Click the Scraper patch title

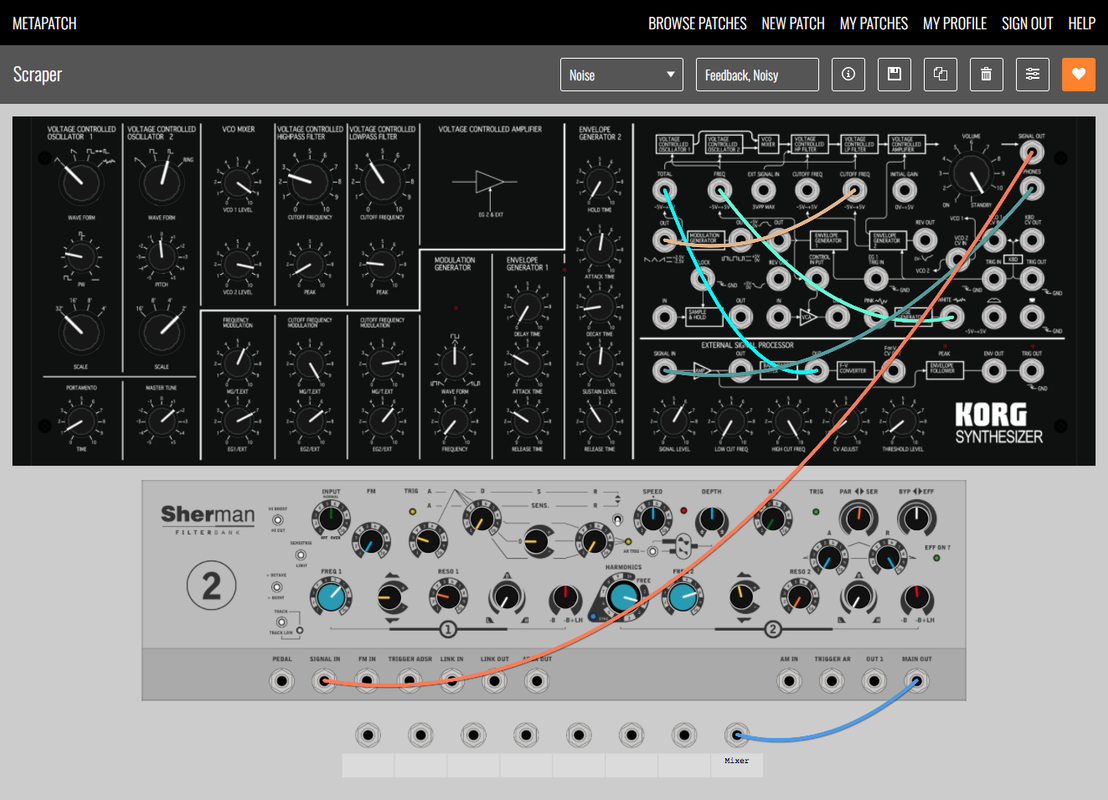[x=37, y=74]
